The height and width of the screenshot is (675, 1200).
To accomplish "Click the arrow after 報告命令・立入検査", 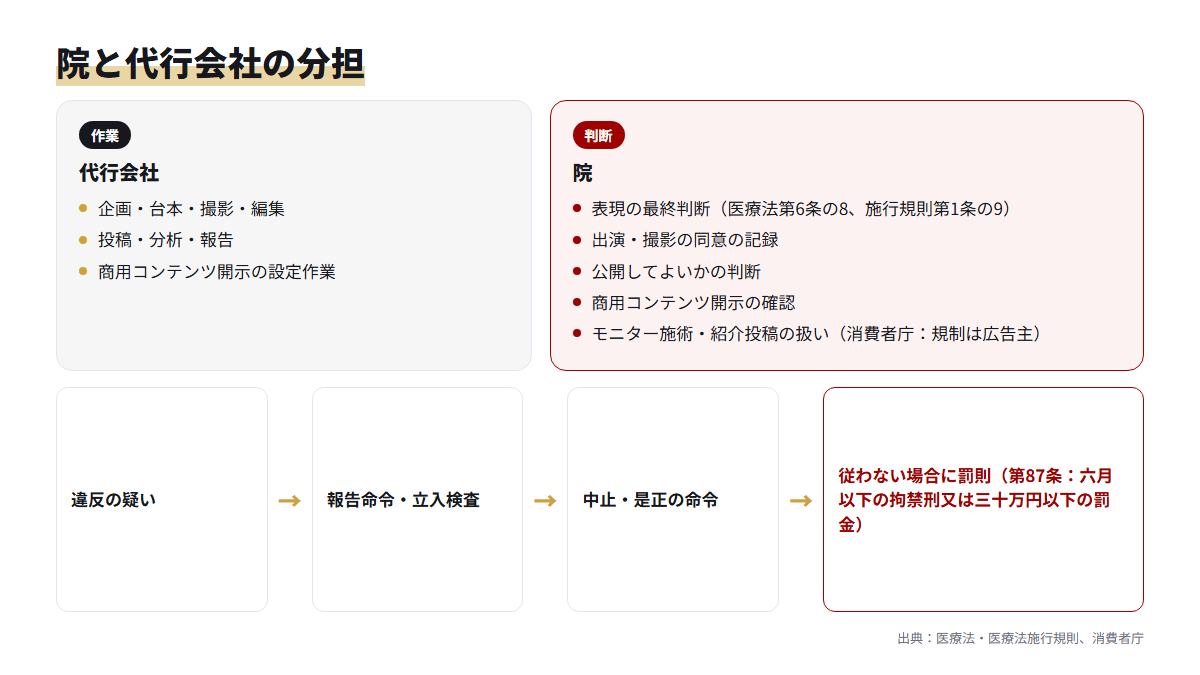I will coord(545,500).
